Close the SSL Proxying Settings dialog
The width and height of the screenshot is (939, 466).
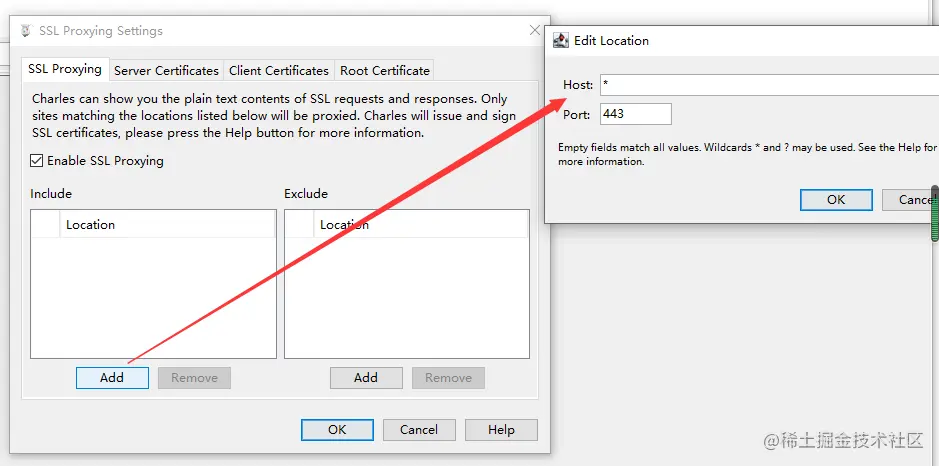[535, 31]
